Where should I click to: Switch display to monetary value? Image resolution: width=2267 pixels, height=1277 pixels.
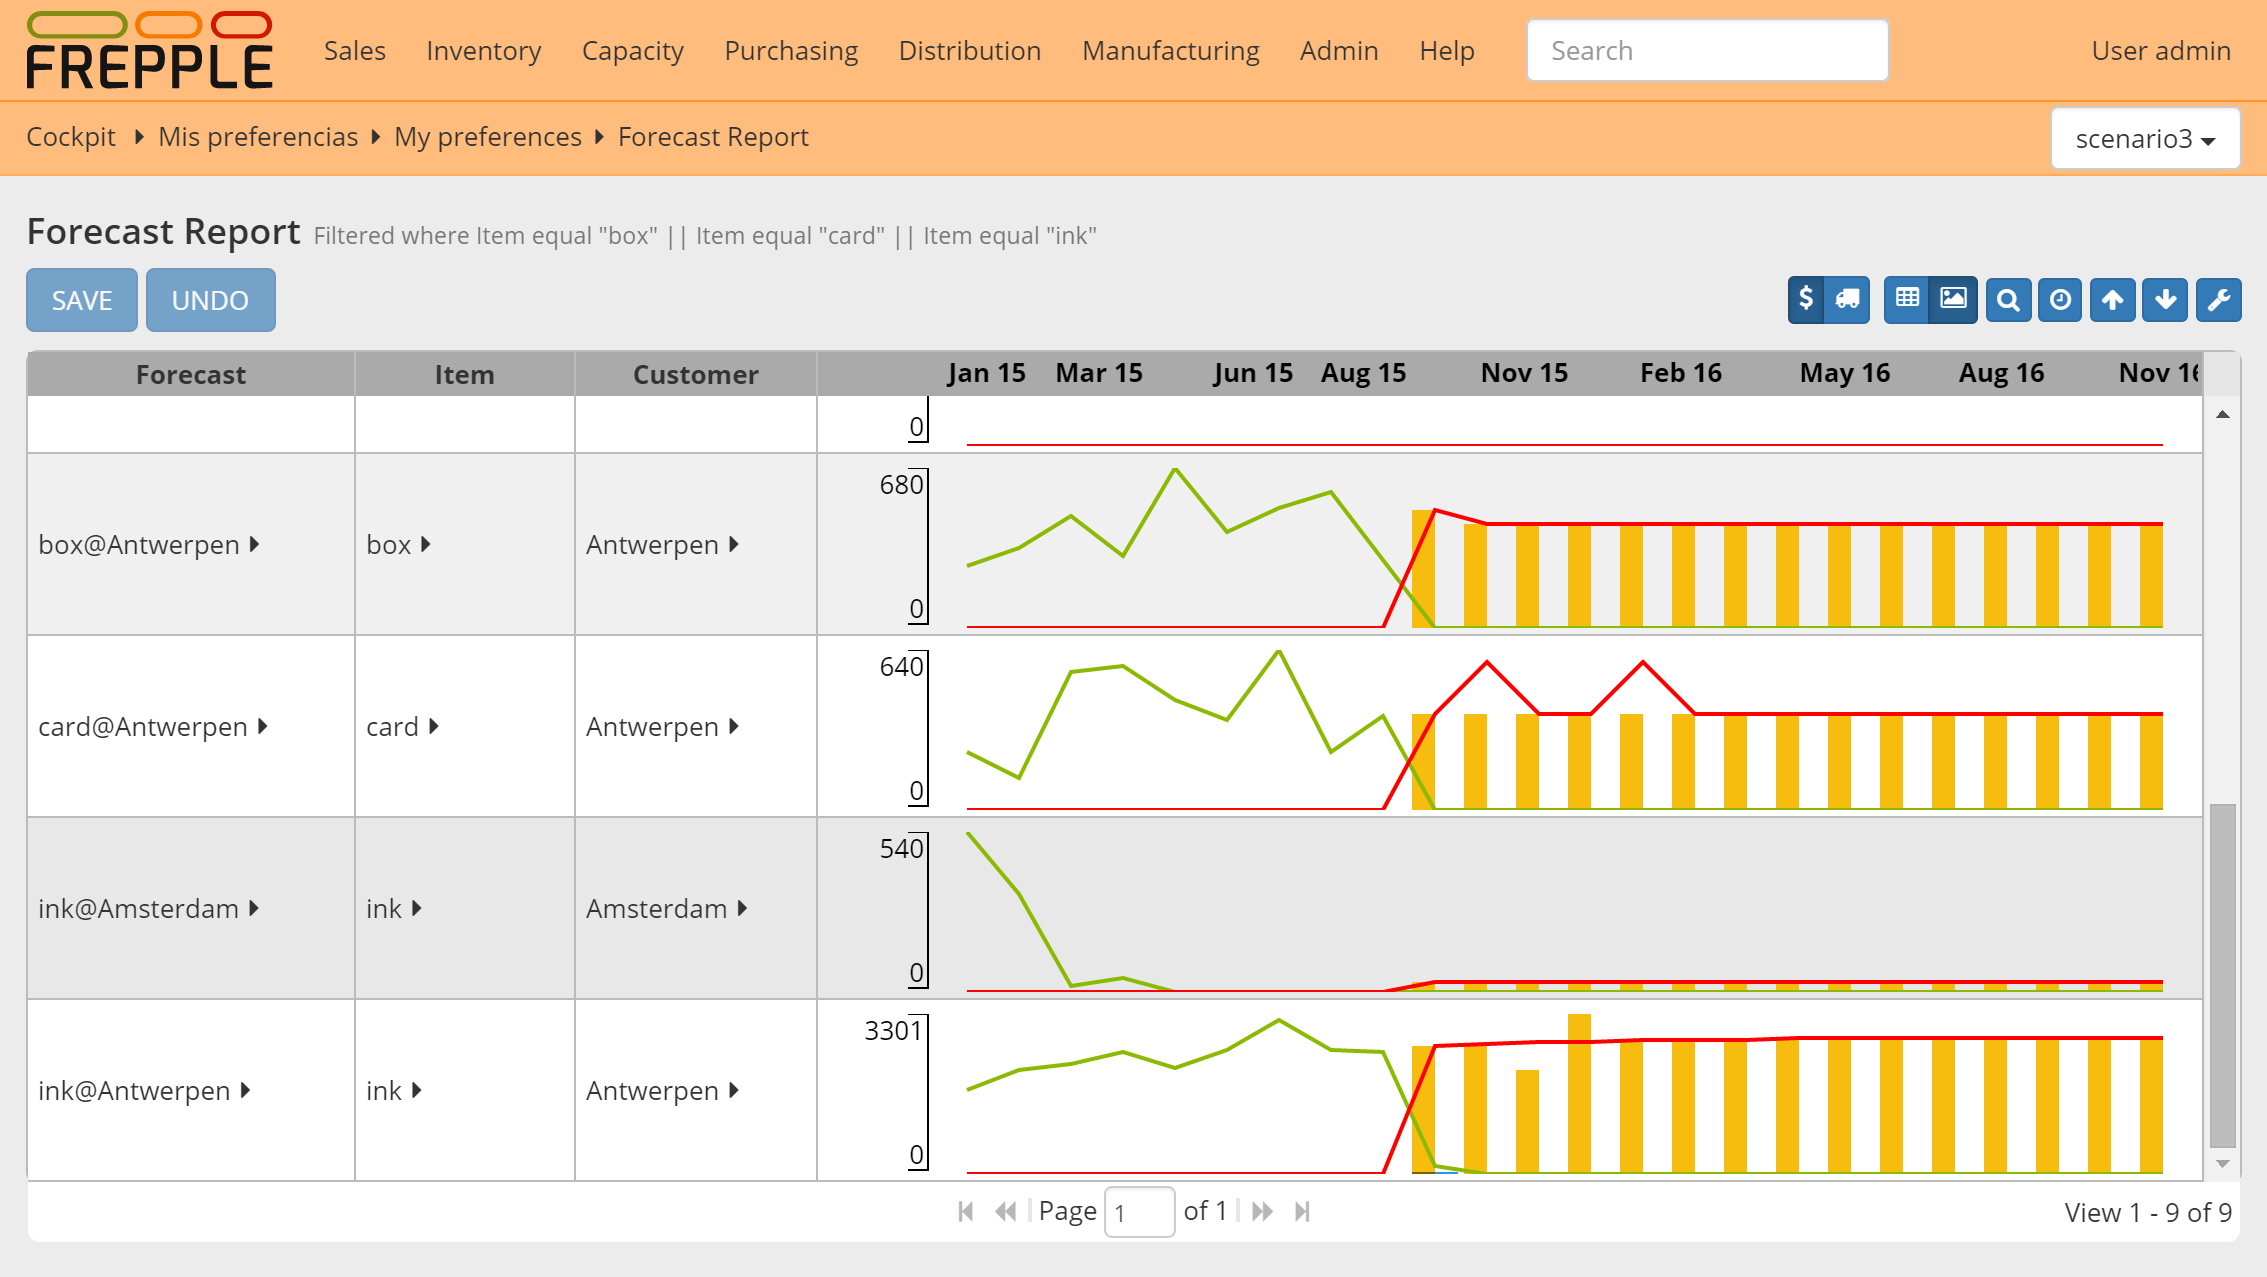[1806, 299]
